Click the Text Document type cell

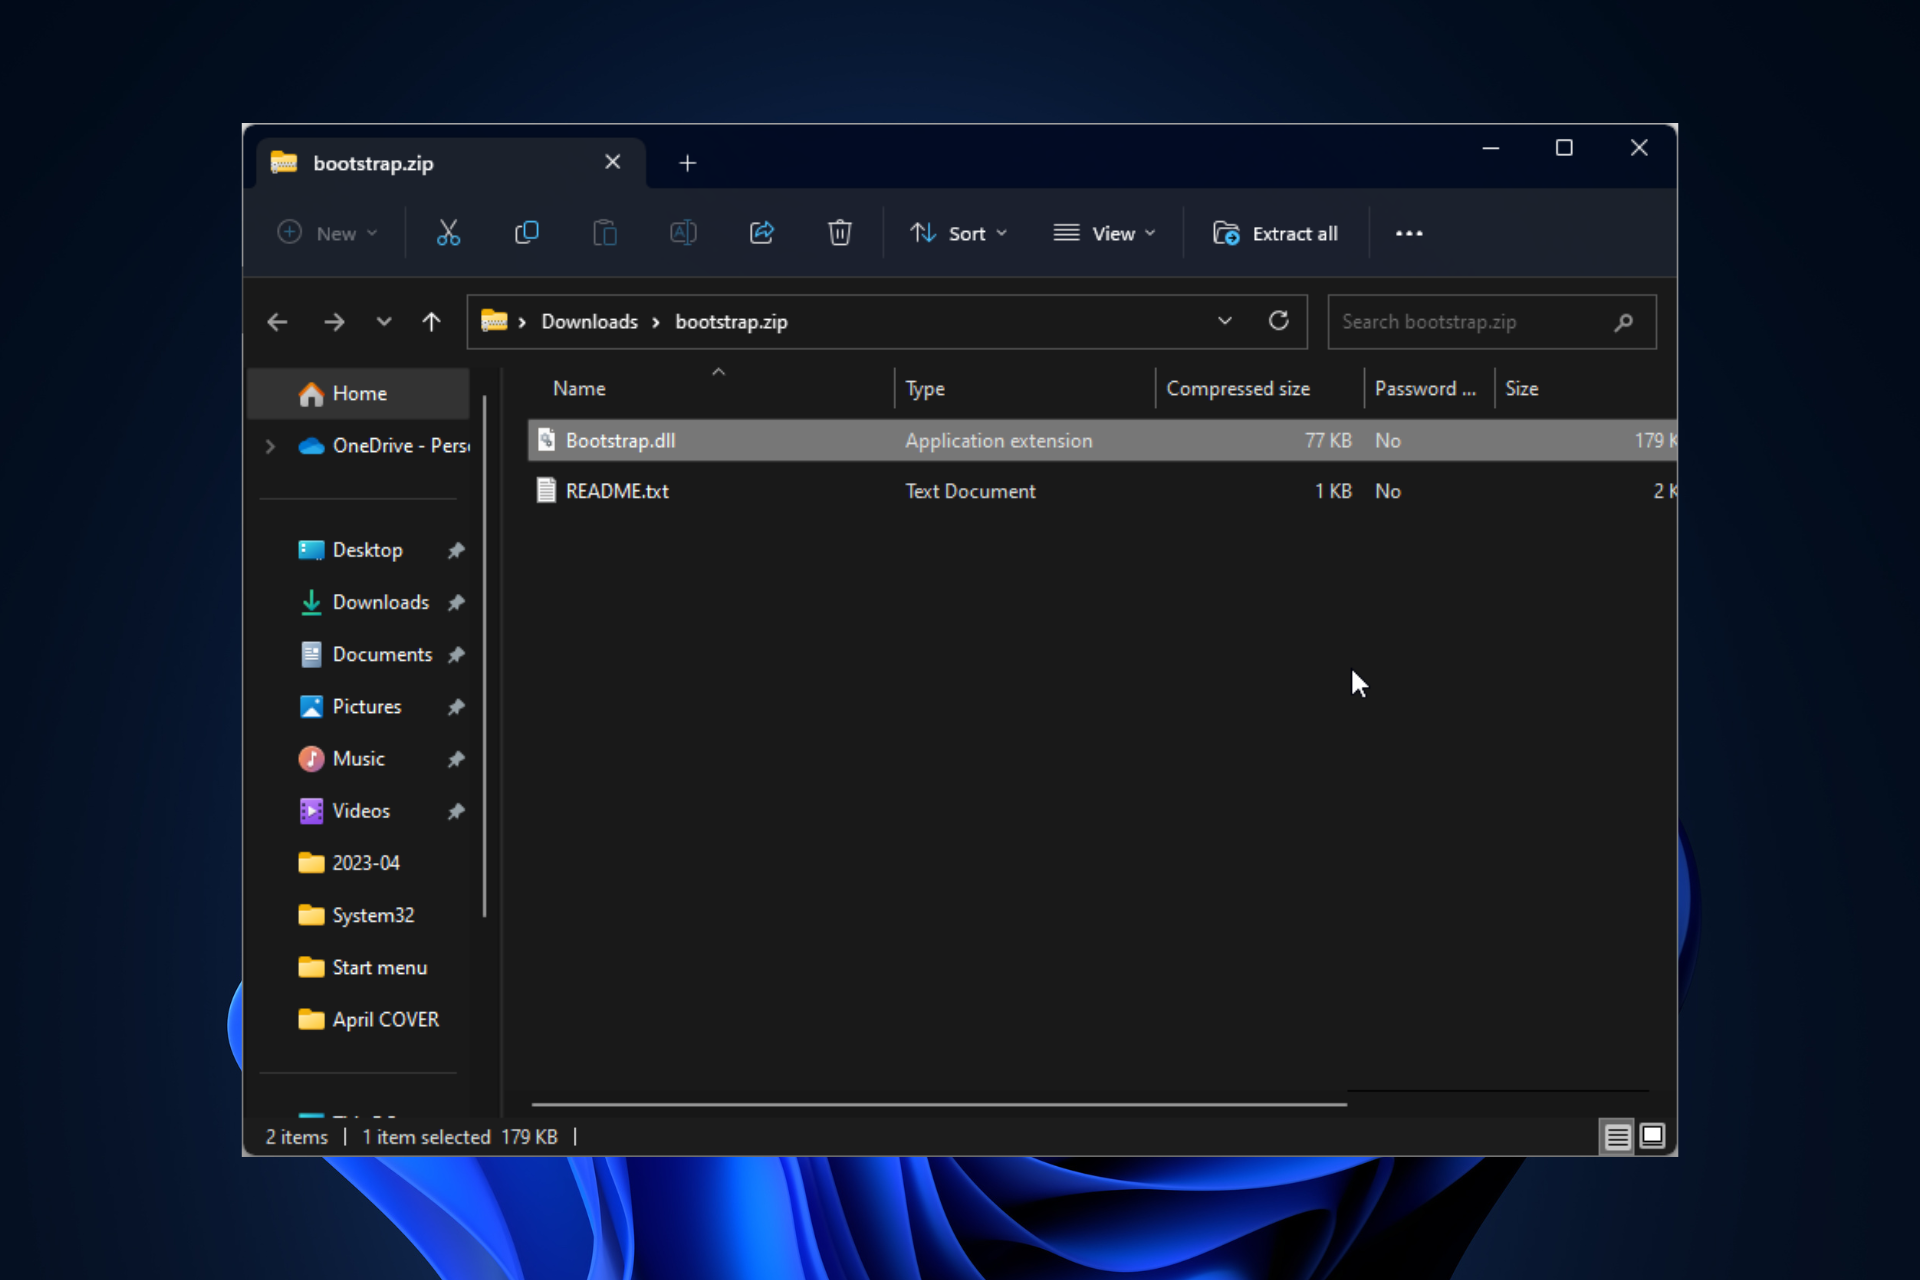[970, 491]
